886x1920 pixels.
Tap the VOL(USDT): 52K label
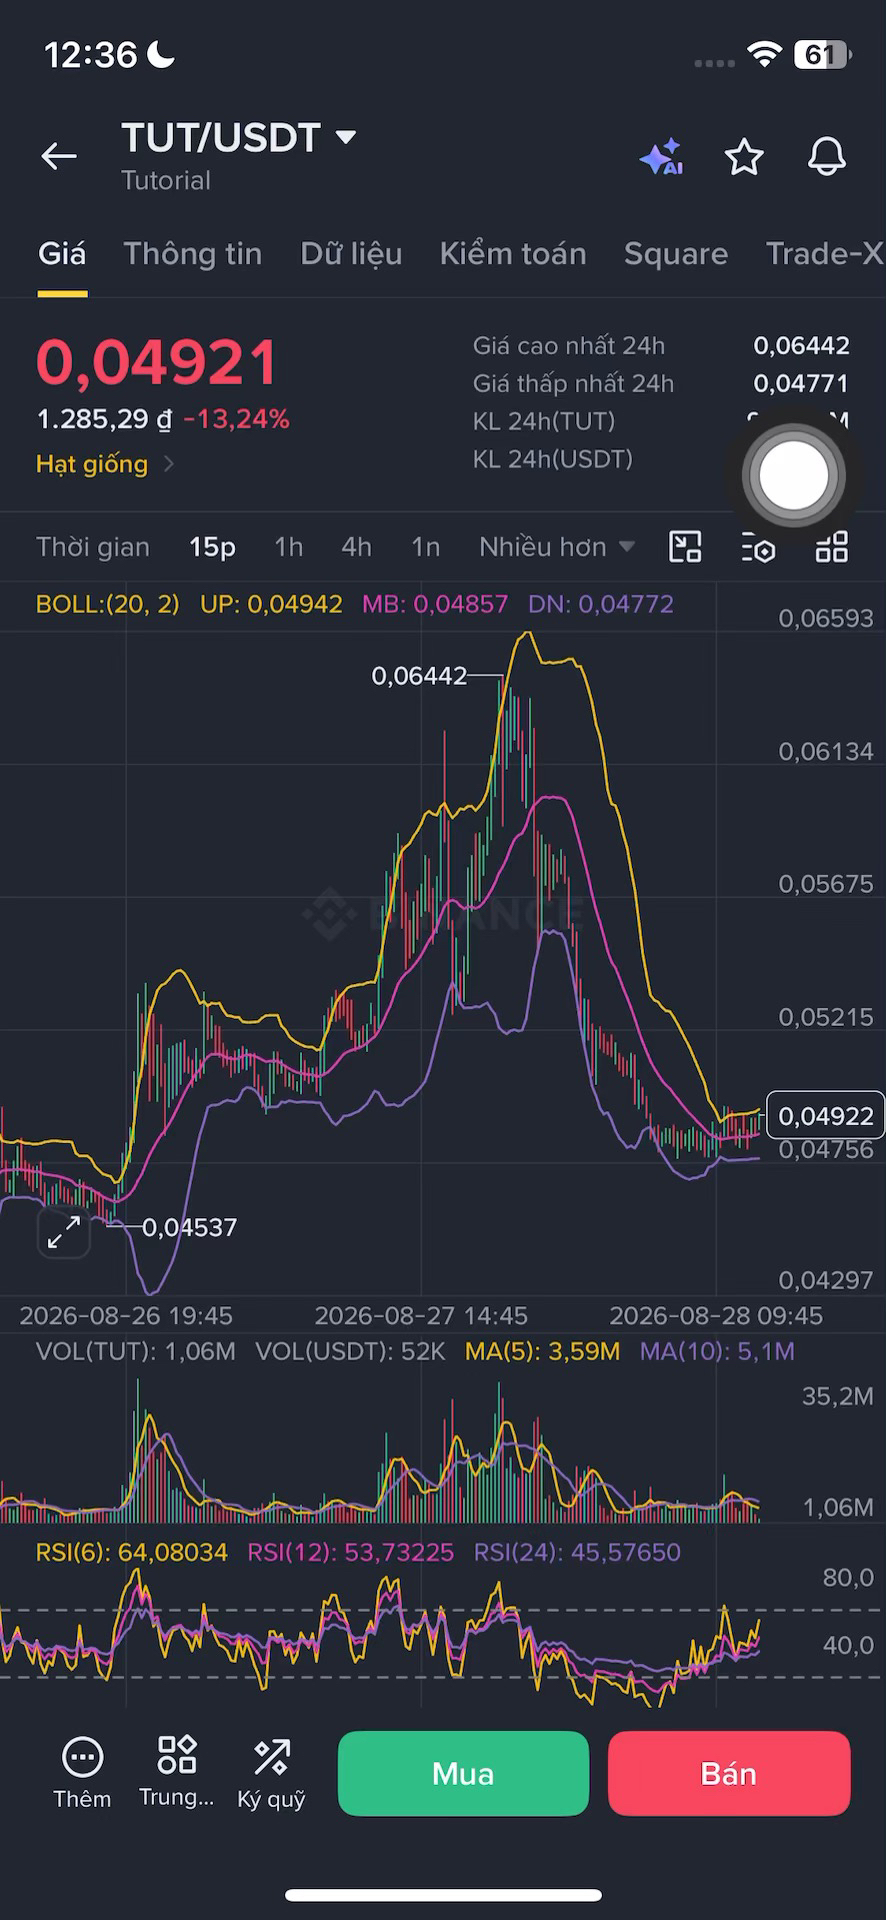coord(350,1352)
